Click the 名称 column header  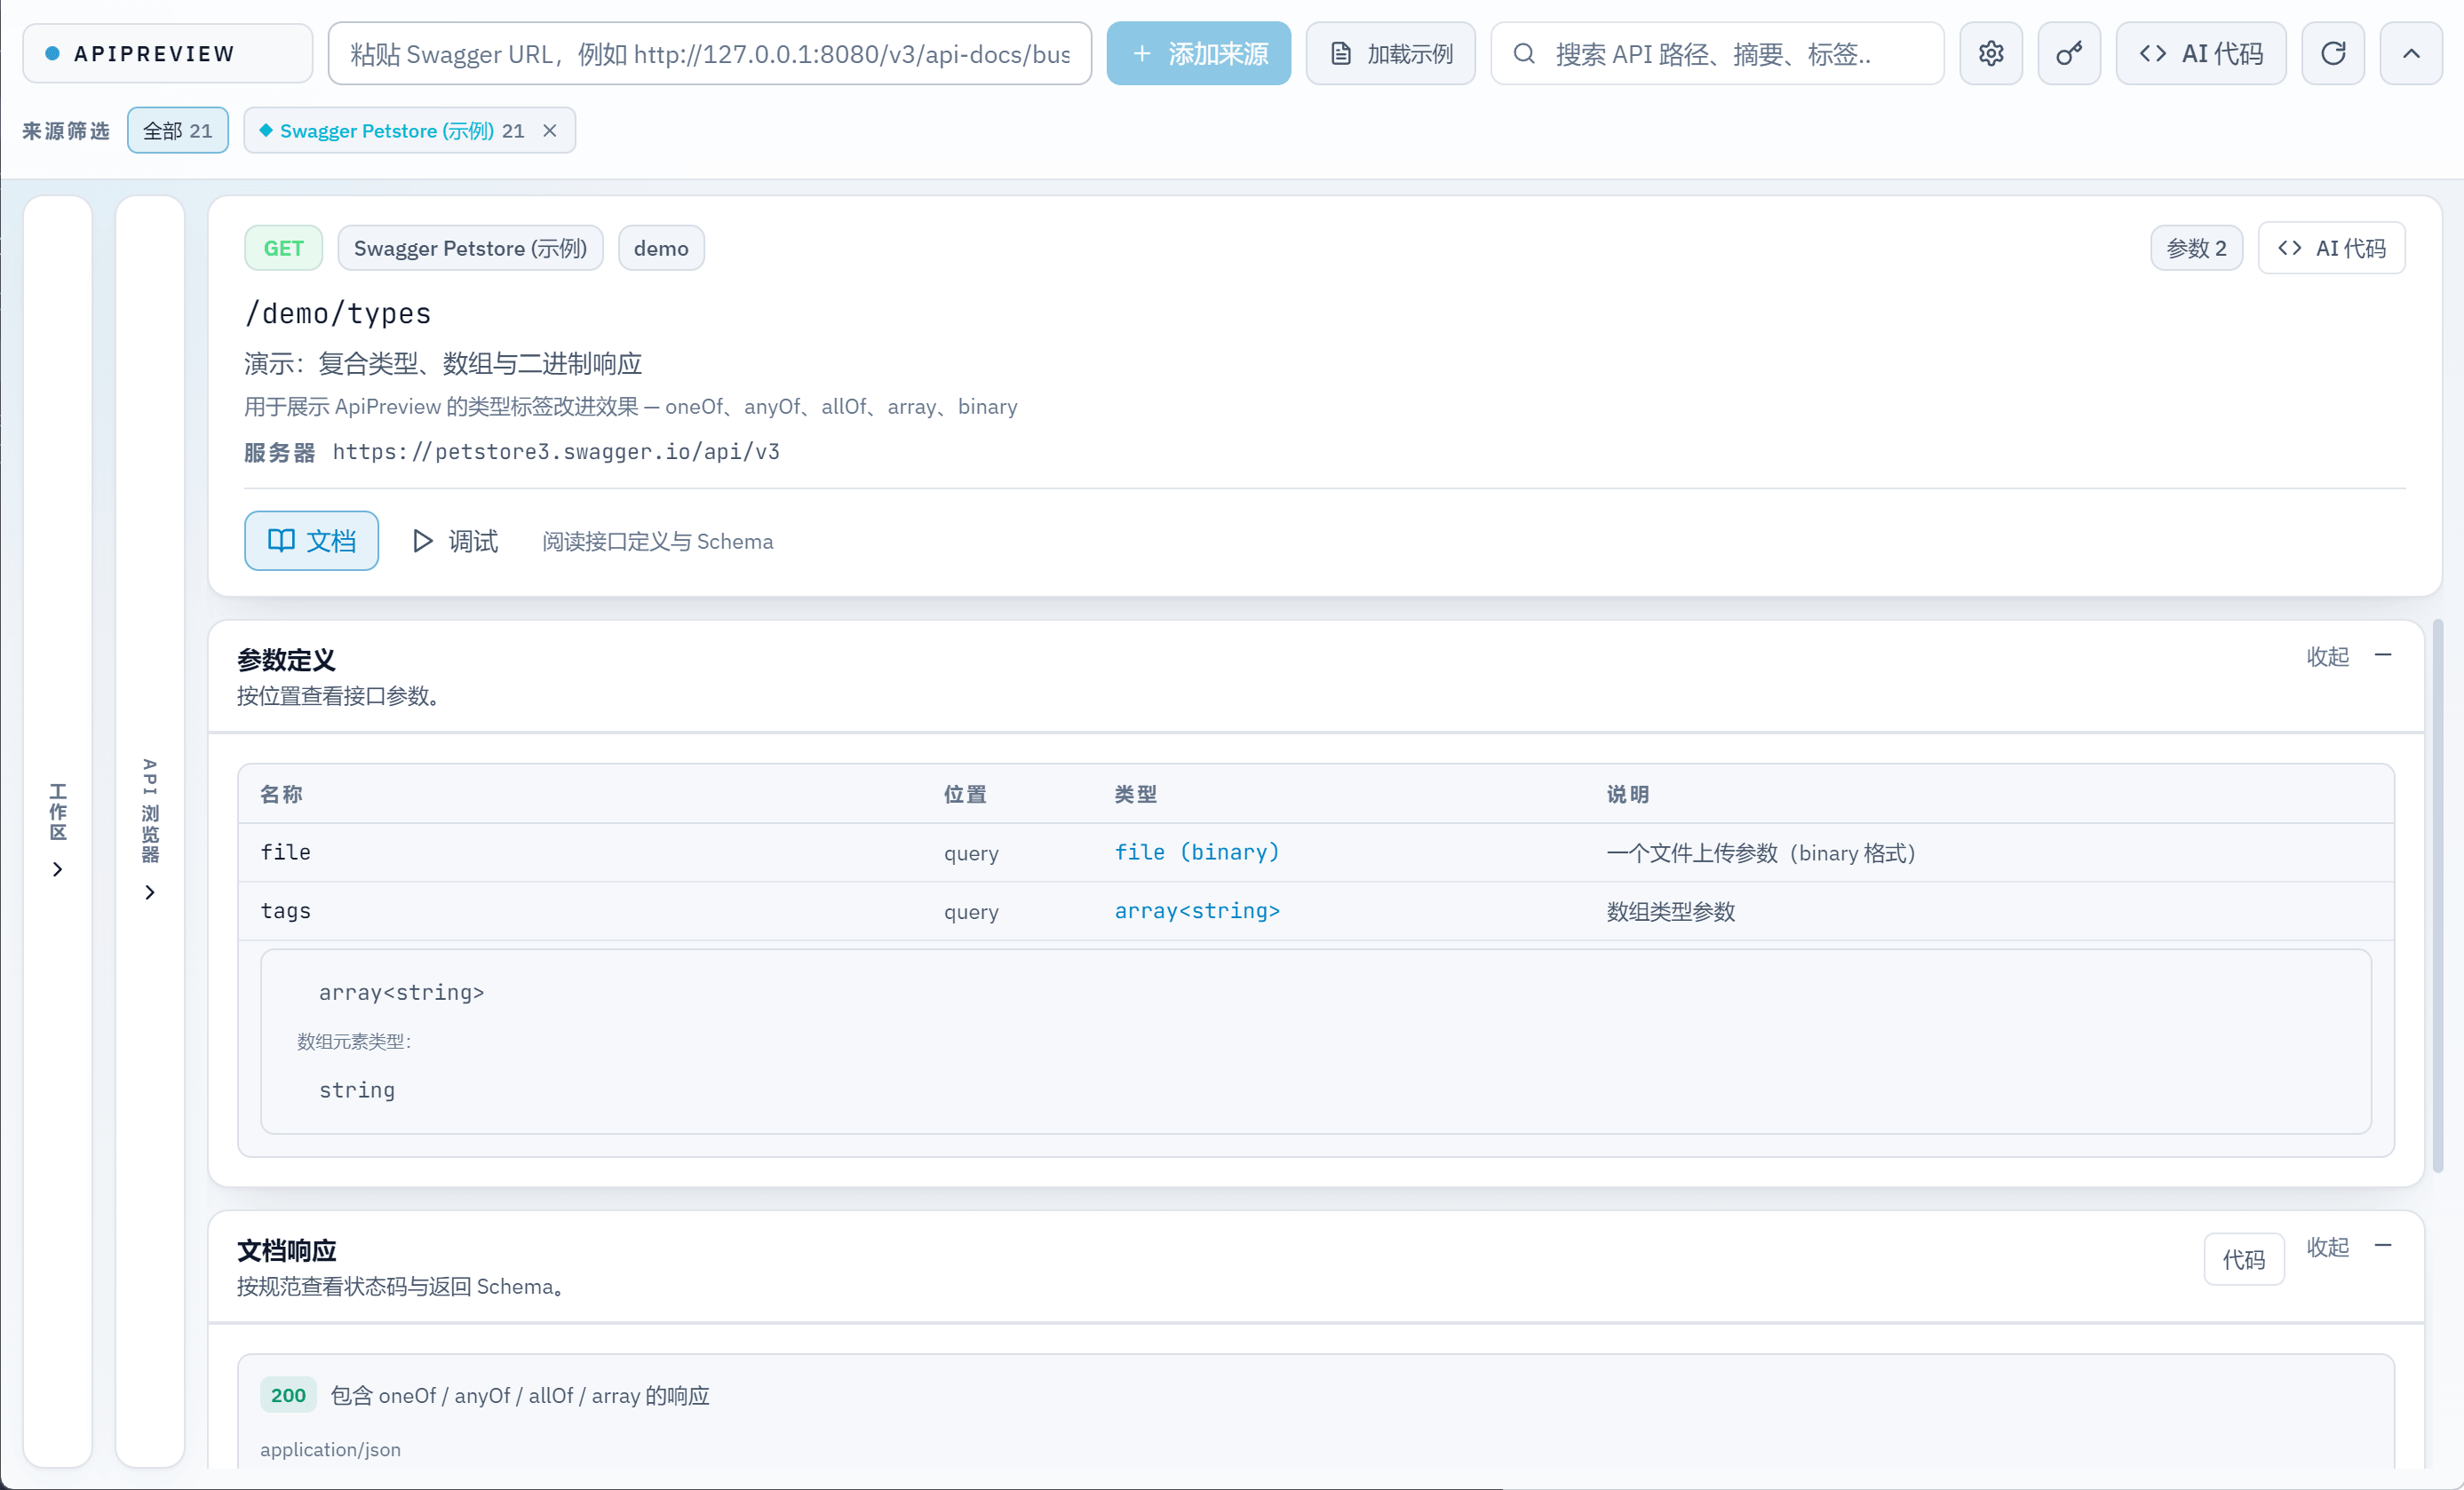(281, 794)
